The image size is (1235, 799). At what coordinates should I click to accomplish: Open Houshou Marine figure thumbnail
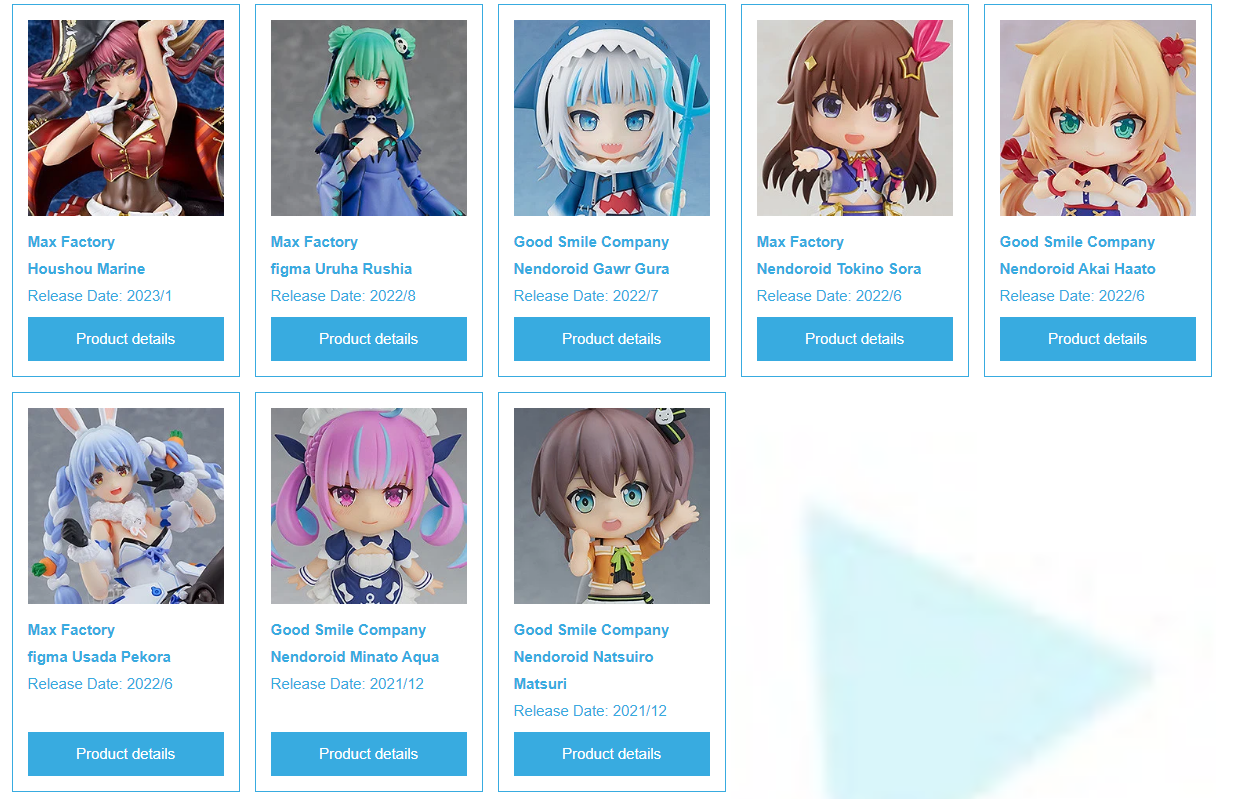(x=126, y=118)
